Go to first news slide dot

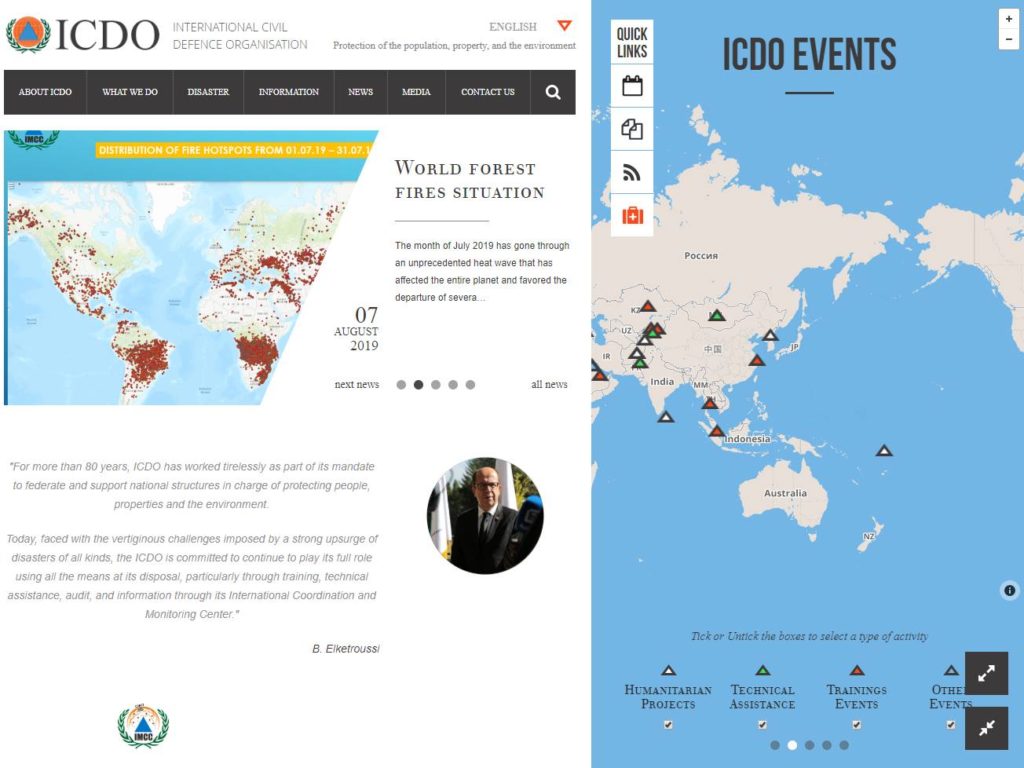pos(401,385)
